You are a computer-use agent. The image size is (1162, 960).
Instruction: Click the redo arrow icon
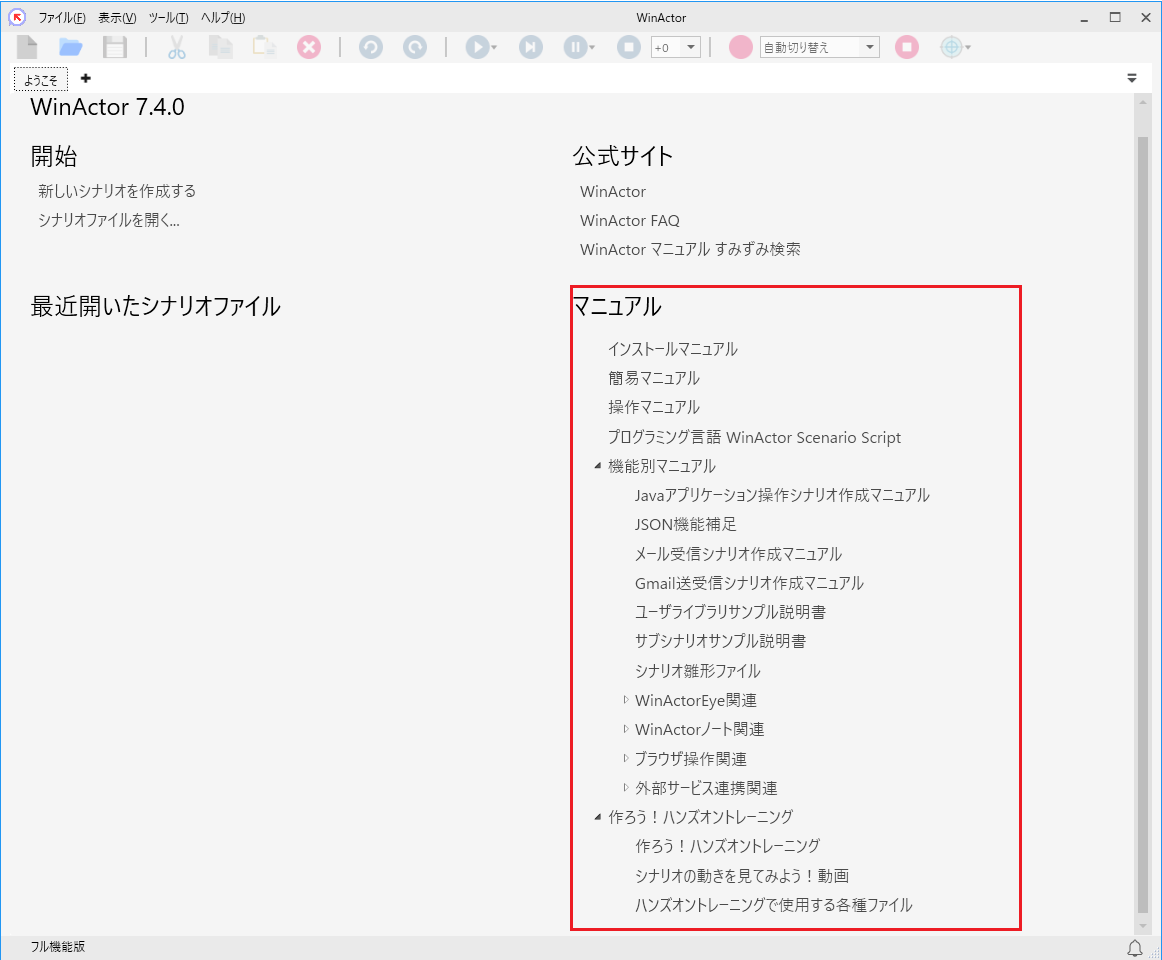[415, 47]
